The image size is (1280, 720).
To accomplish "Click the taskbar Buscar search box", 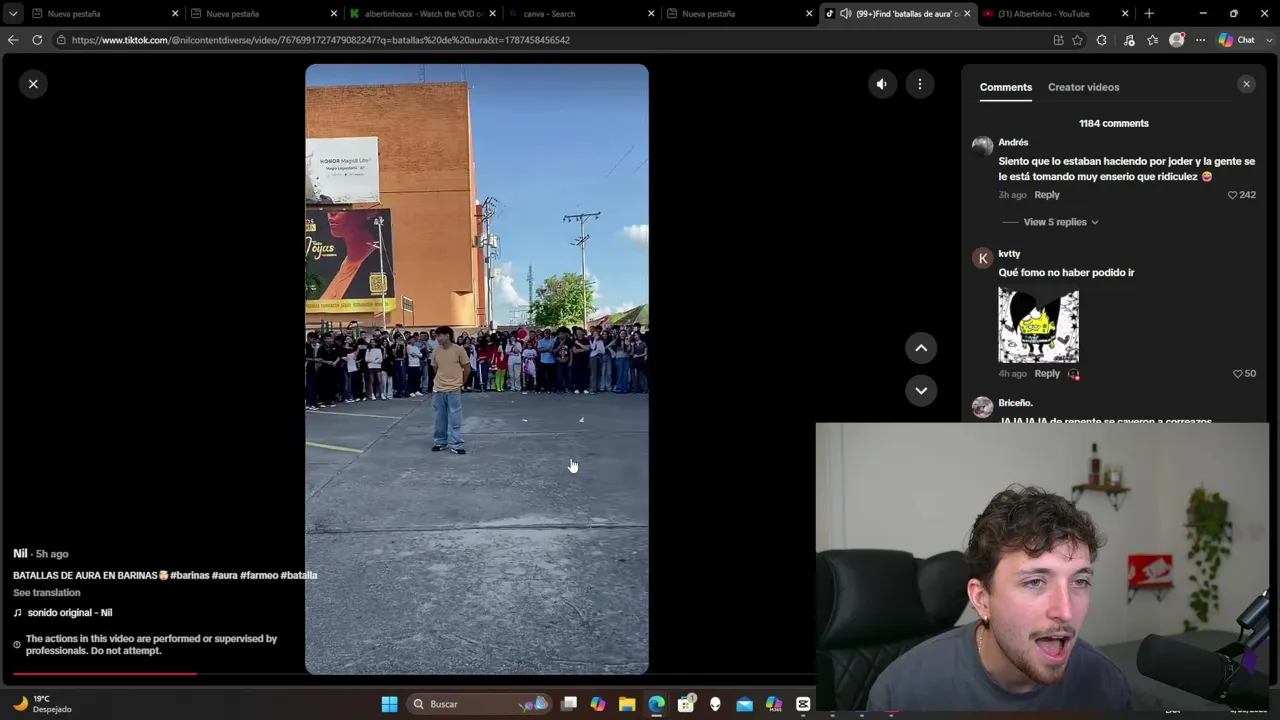I will 480,704.
